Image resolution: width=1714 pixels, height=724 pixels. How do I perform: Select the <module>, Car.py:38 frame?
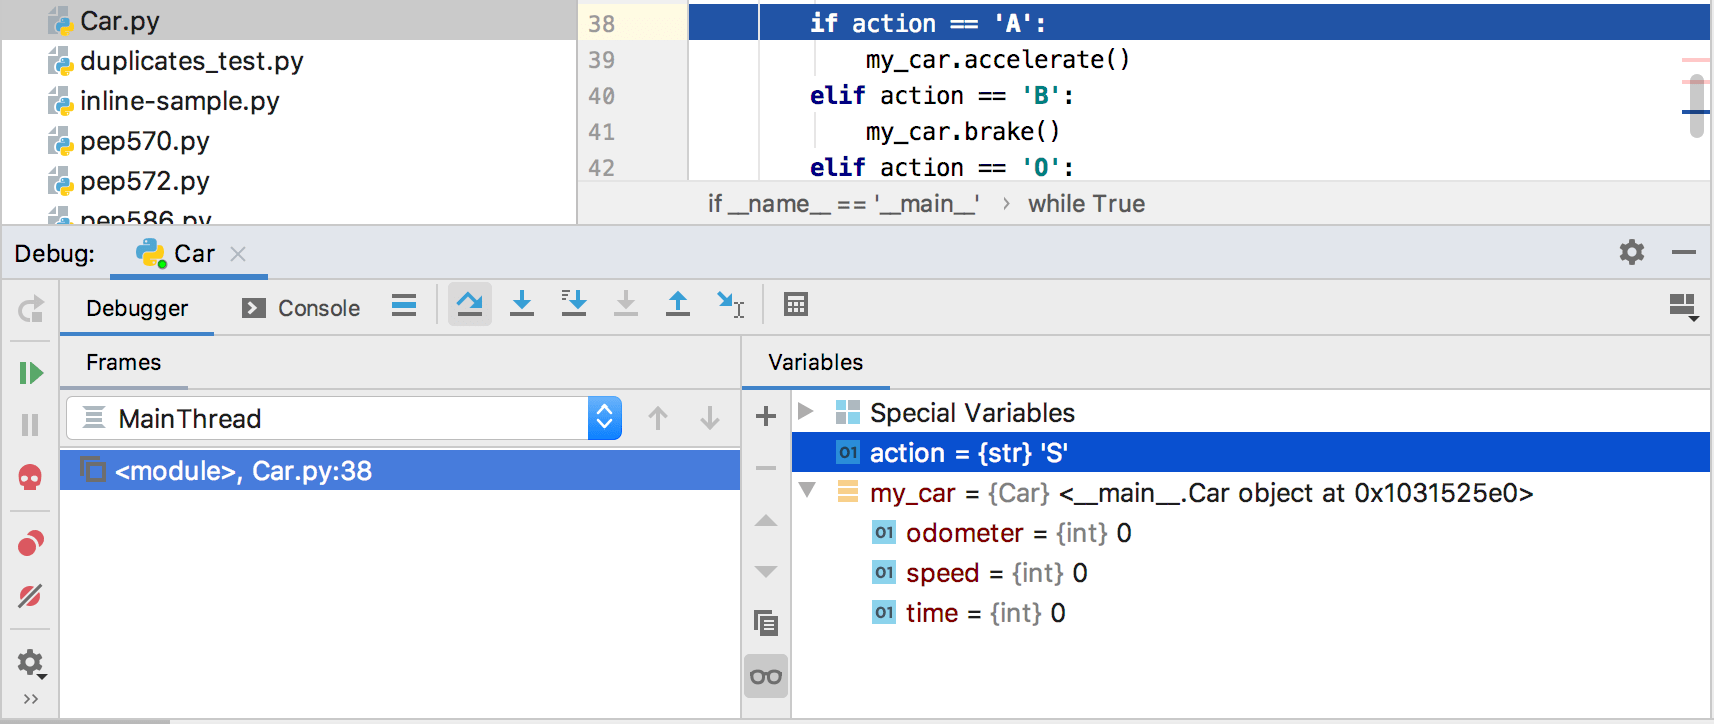(400, 470)
